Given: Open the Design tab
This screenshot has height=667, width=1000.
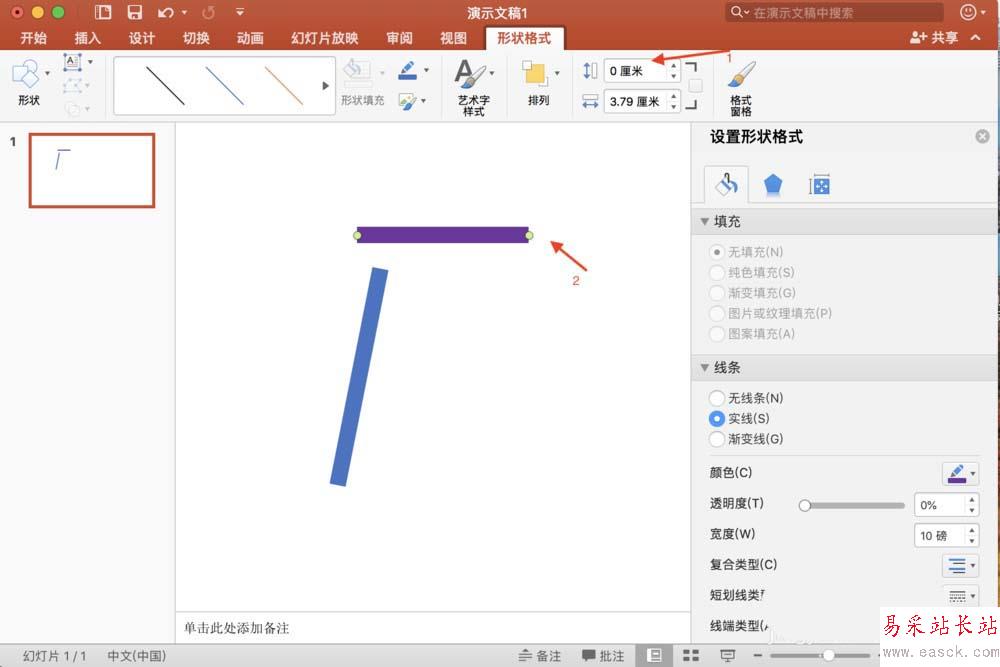Looking at the screenshot, I should [x=142, y=38].
